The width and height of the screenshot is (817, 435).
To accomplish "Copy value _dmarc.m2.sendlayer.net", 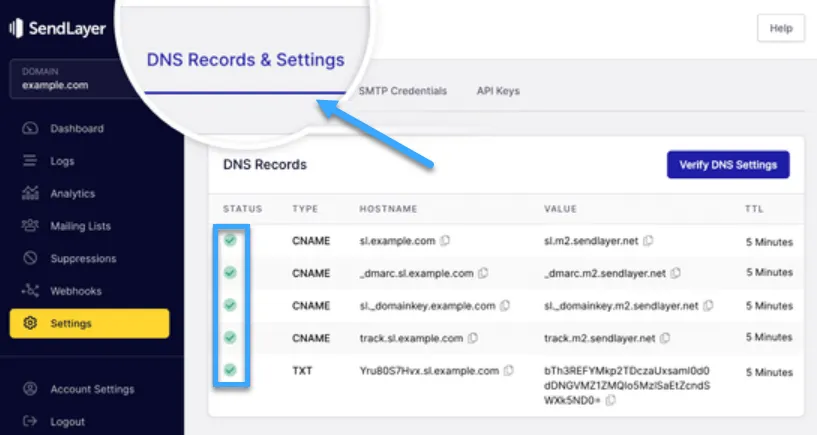I will click(676, 273).
